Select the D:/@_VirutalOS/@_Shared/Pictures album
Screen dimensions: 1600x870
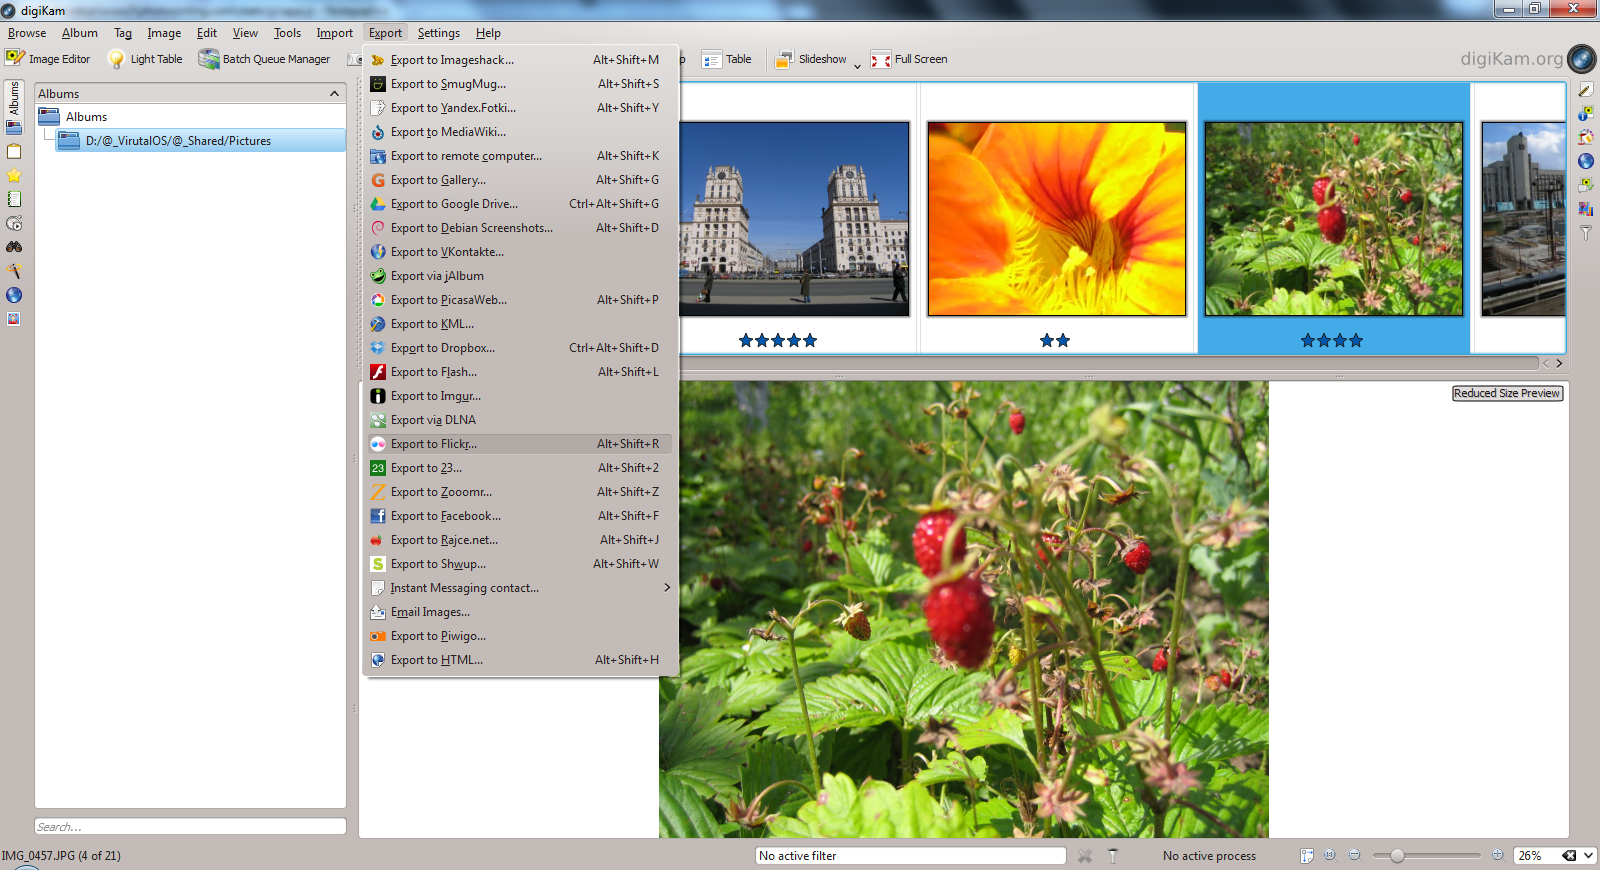pos(178,141)
